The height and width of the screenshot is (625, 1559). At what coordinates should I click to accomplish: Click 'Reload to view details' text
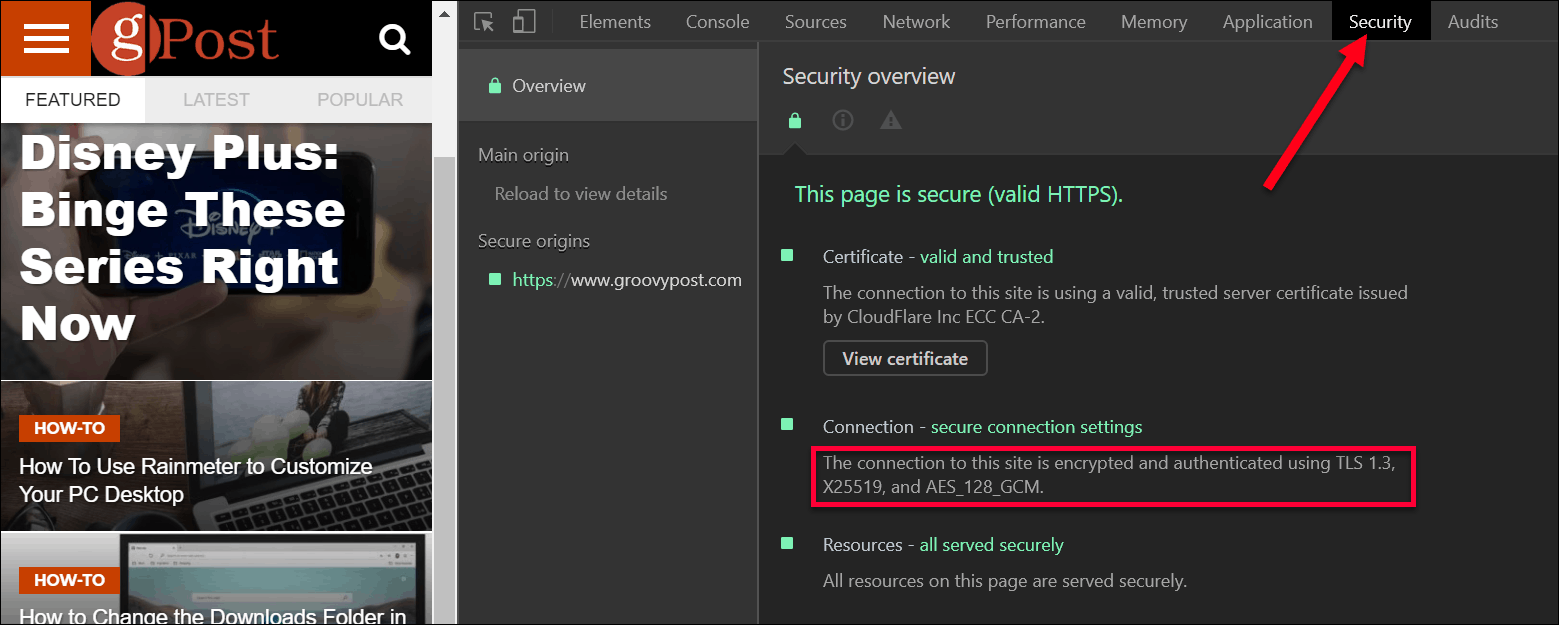click(x=581, y=194)
